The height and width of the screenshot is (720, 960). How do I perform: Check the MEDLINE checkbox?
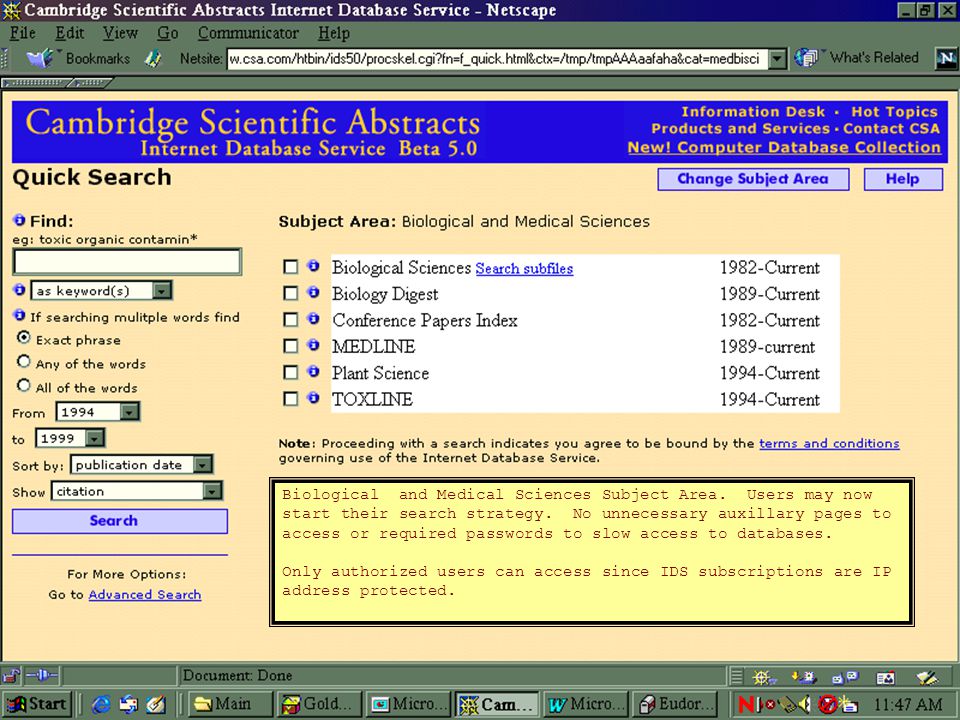290,346
